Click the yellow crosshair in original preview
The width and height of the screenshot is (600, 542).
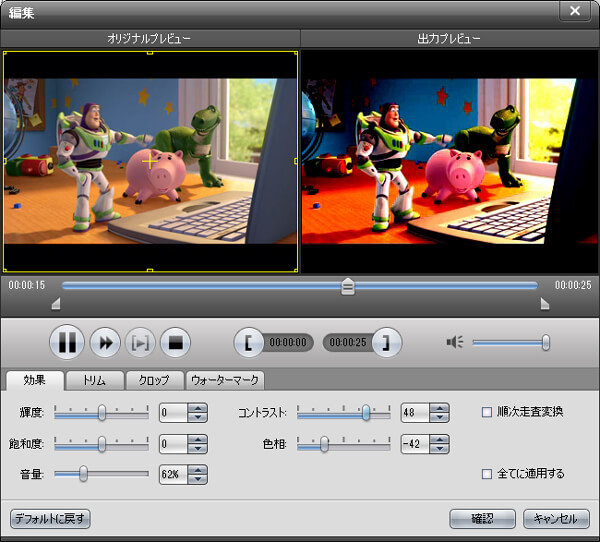coord(150,162)
